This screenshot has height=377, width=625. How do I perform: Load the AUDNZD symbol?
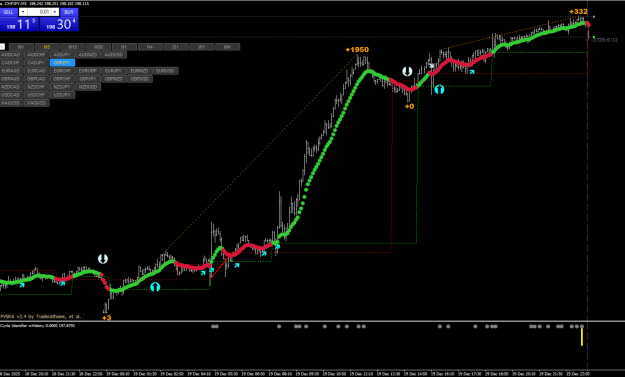pos(88,55)
